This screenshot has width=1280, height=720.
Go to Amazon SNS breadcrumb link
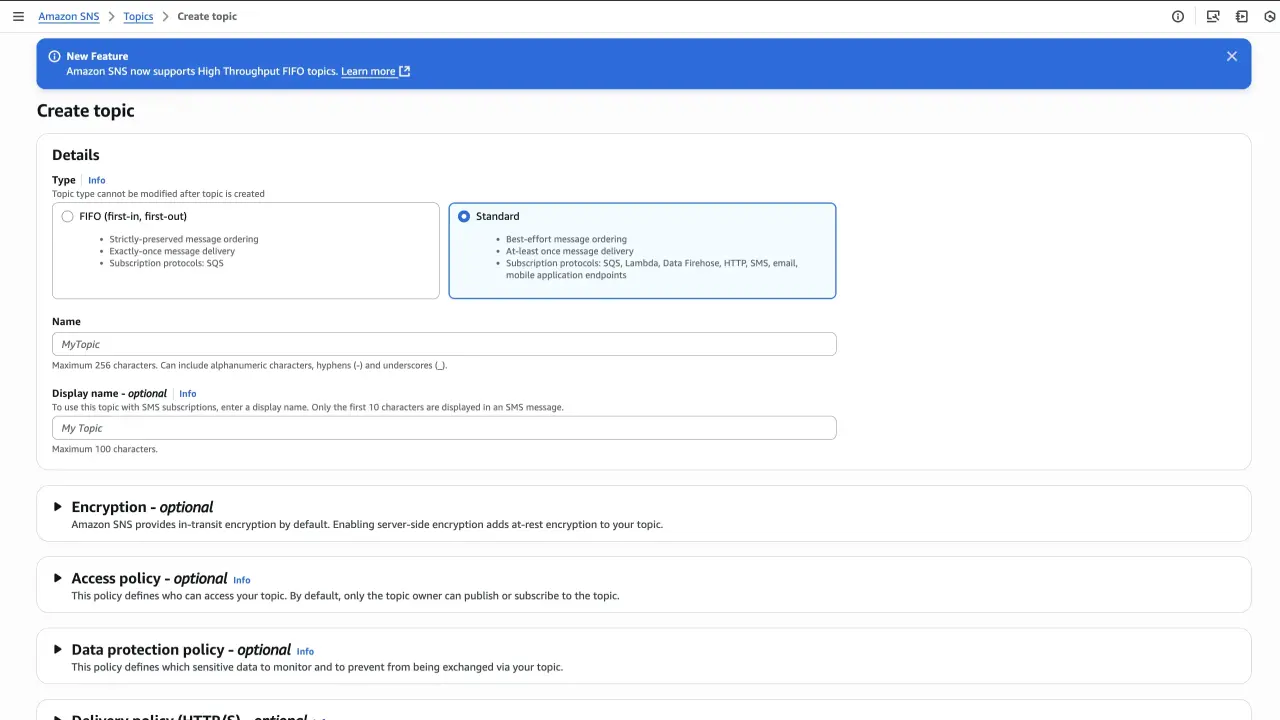69,16
